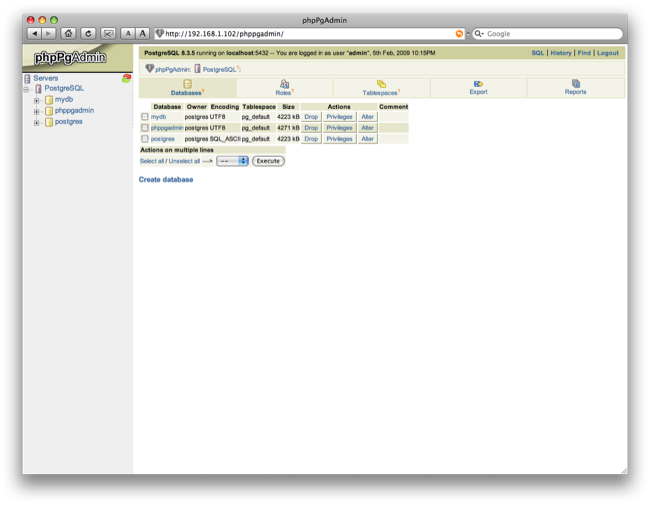Click the Google search field

point(547,34)
